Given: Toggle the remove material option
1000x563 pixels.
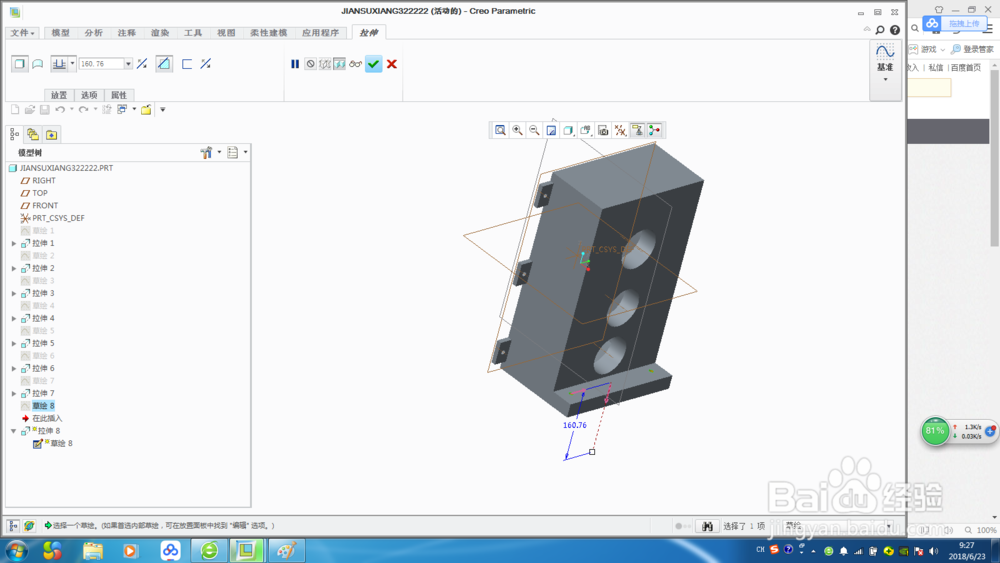Looking at the screenshot, I should [164, 64].
